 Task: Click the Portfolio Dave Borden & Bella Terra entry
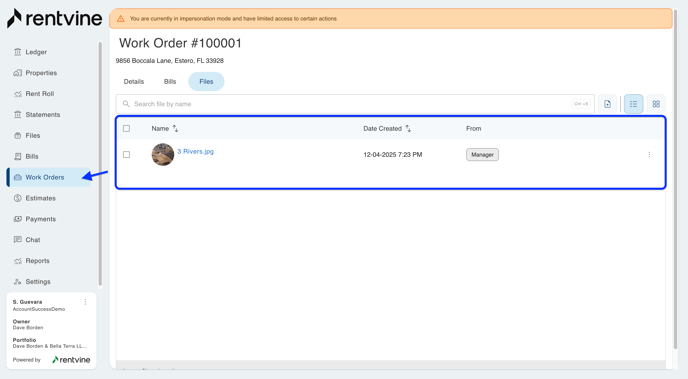click(x=50, y=346)
